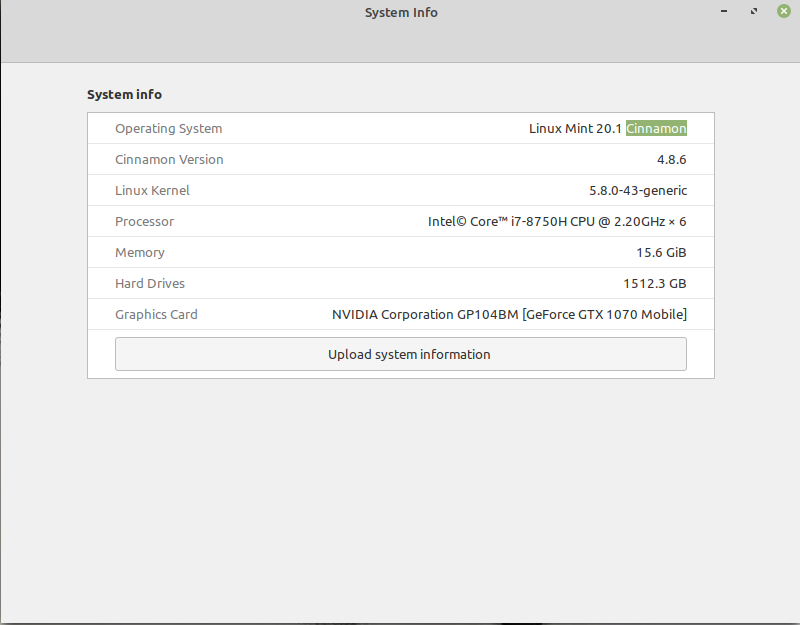Click the System Info title bar text
This screenshot has height=625, width=800.
point(401,13)
